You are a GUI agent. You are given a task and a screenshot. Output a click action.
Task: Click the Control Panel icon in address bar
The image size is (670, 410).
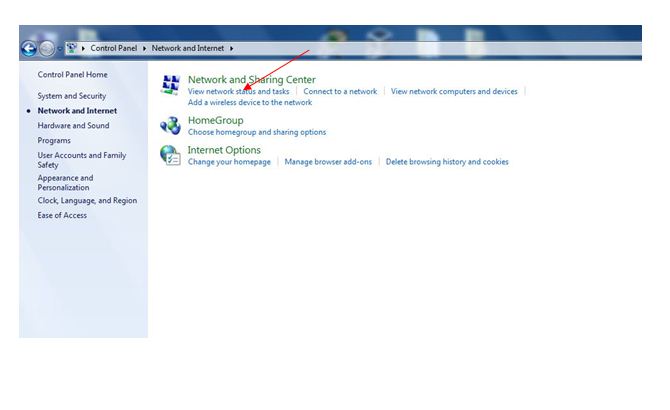[72, 48]
